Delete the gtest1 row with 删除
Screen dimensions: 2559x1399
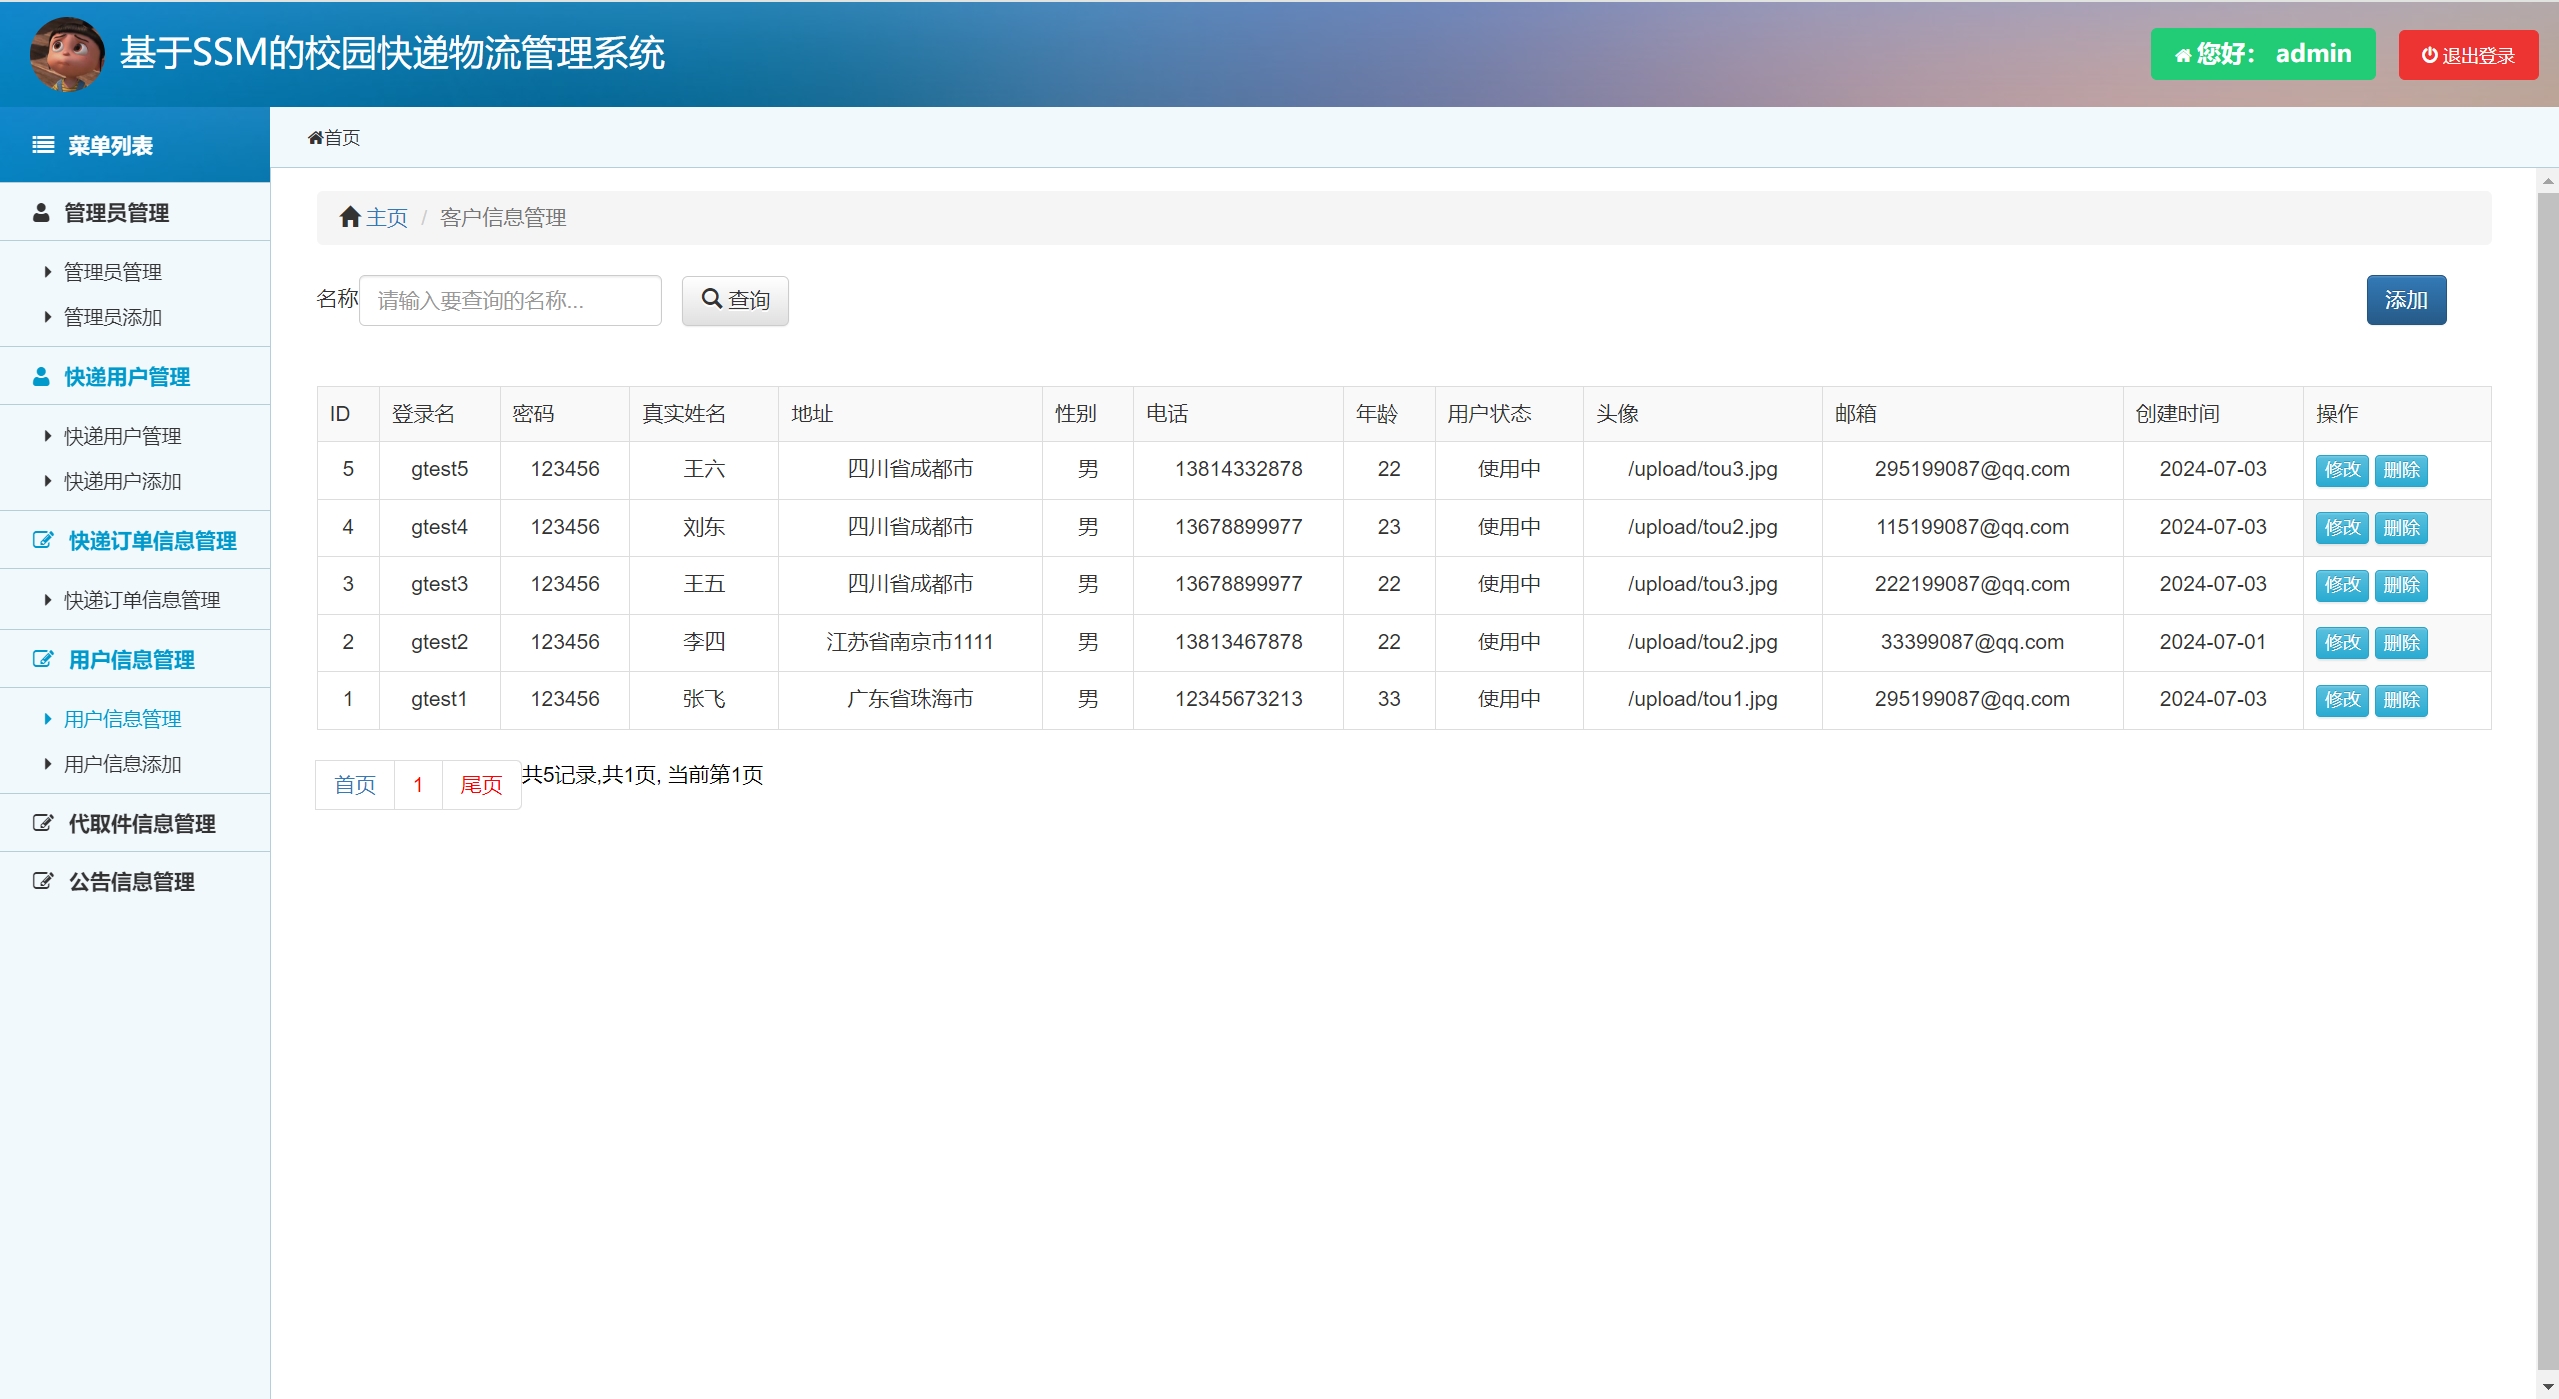click(2400, 700)
